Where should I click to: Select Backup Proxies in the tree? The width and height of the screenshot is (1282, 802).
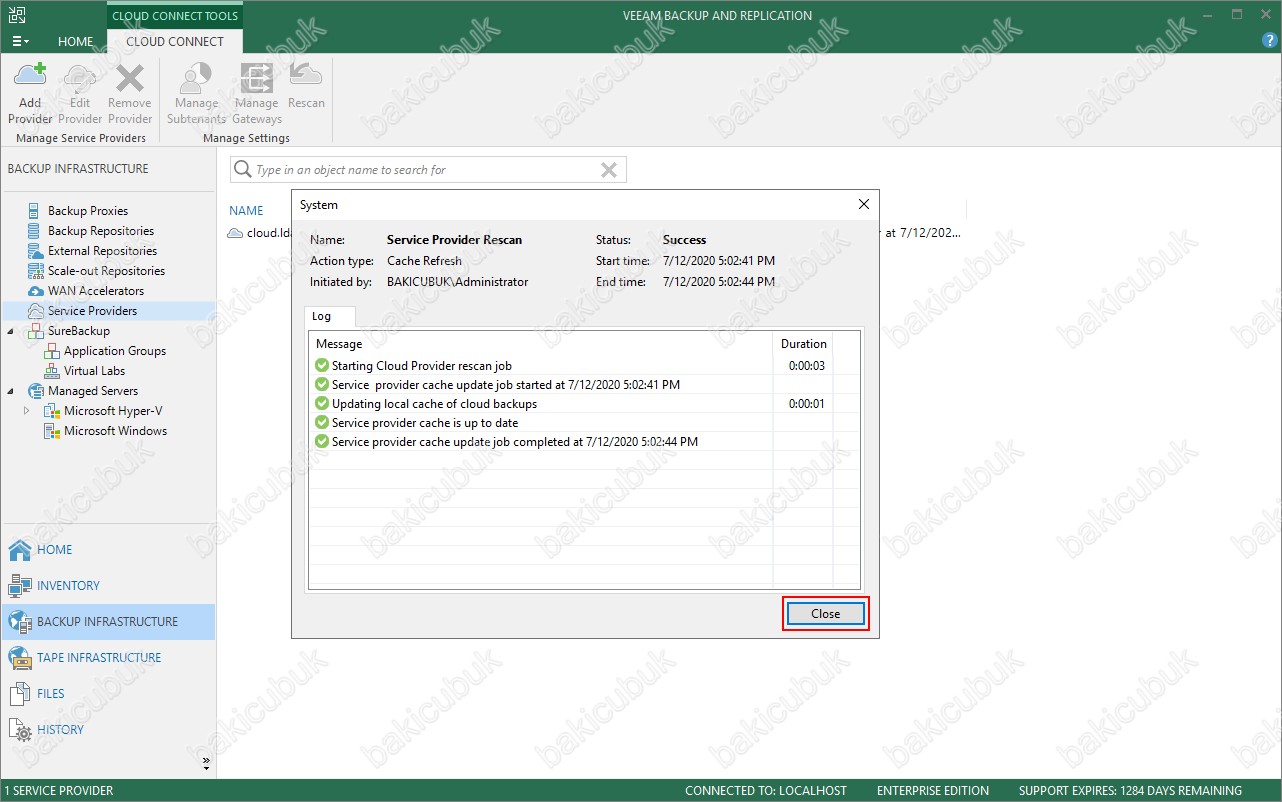(x=88, y=211)
